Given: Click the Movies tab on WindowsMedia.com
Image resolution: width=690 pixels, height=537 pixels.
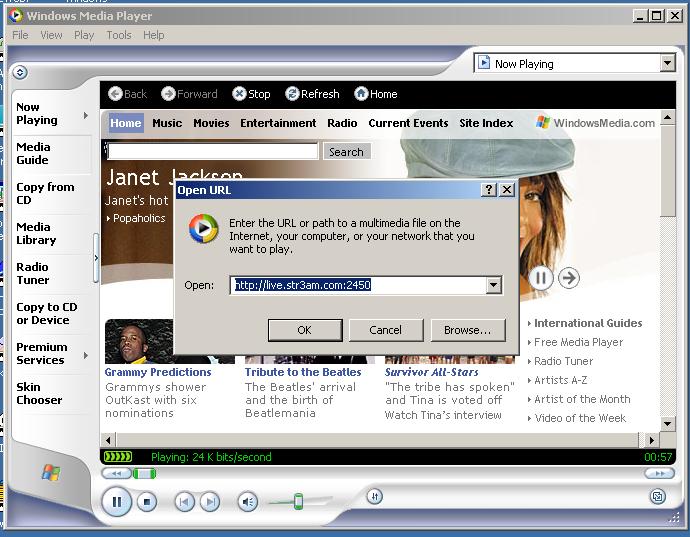Looking at the screenshot, I should click(x=211, y=123).
